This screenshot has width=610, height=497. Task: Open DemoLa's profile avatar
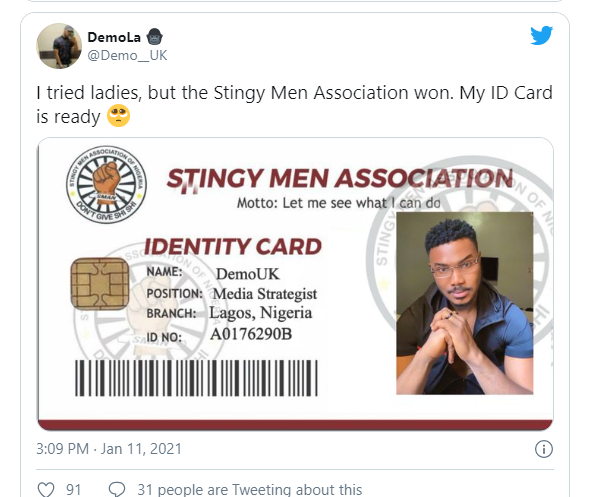tap(58, 45)
